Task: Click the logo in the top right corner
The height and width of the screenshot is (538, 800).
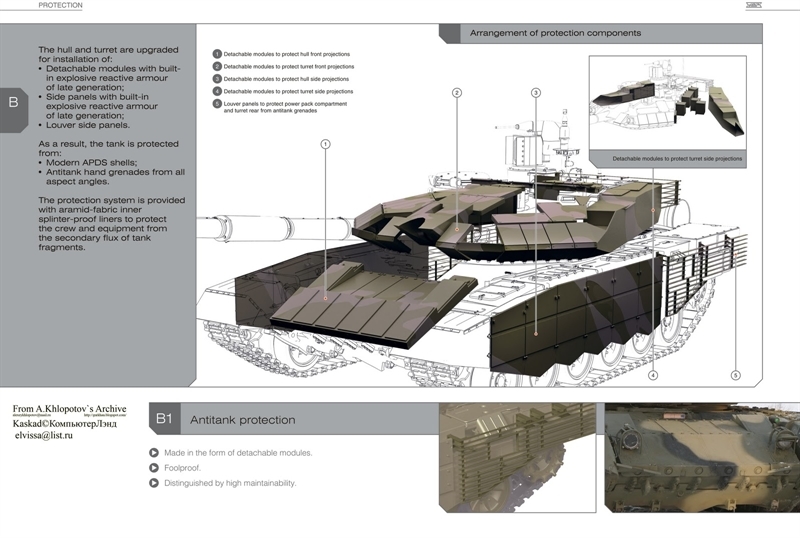Action: point(754,5)
